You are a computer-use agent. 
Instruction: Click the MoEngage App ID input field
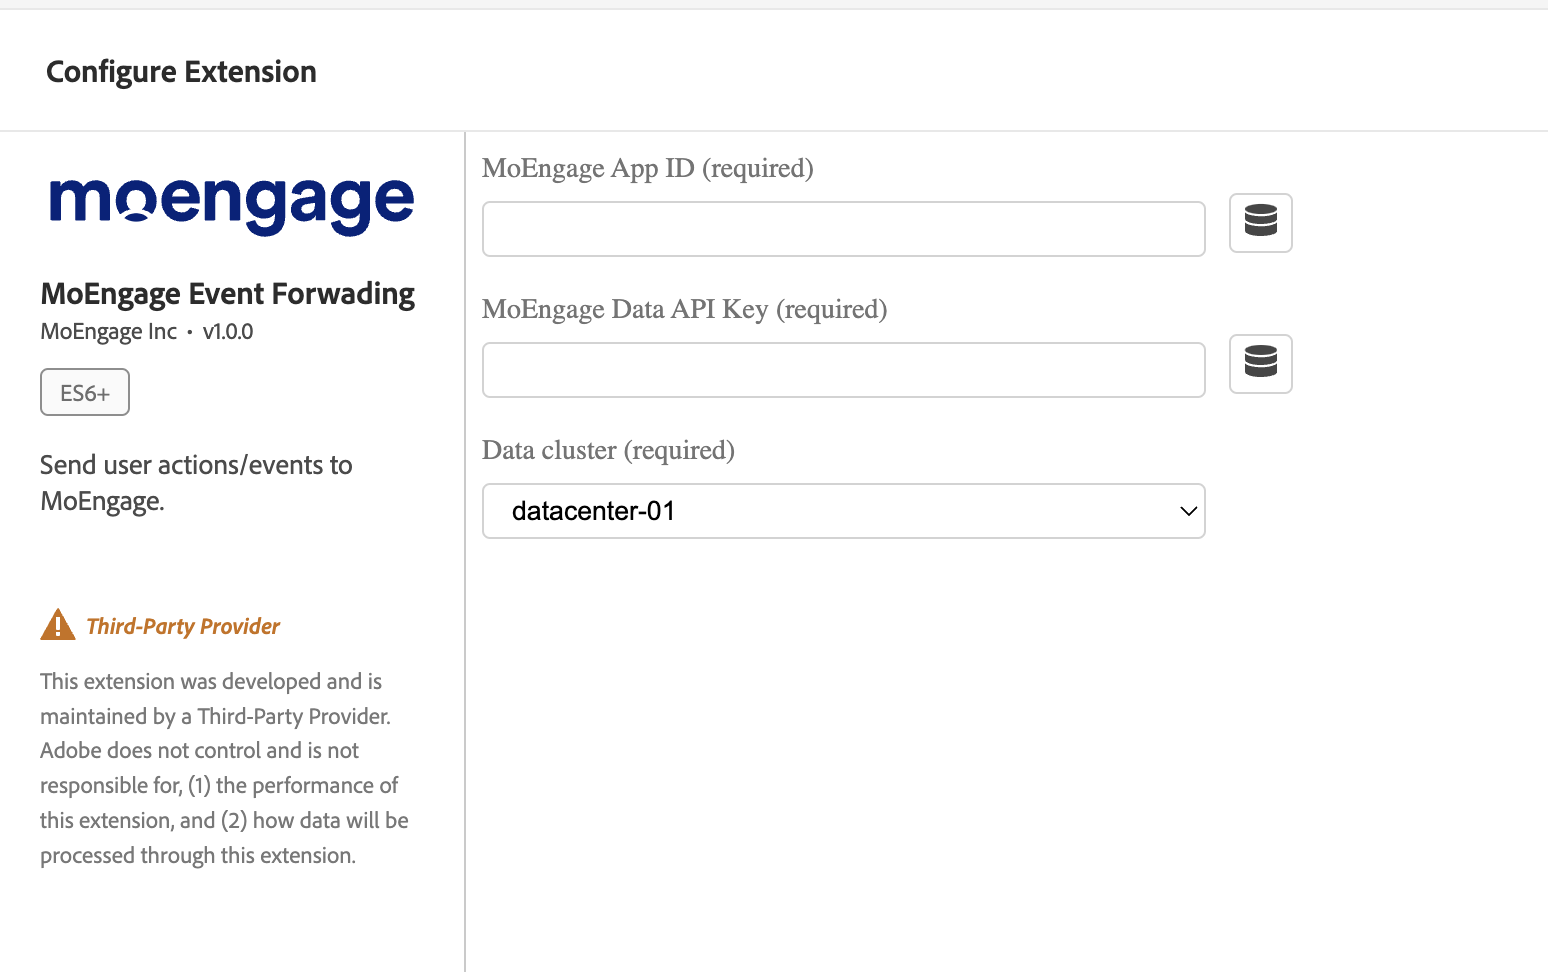(843, 229)
